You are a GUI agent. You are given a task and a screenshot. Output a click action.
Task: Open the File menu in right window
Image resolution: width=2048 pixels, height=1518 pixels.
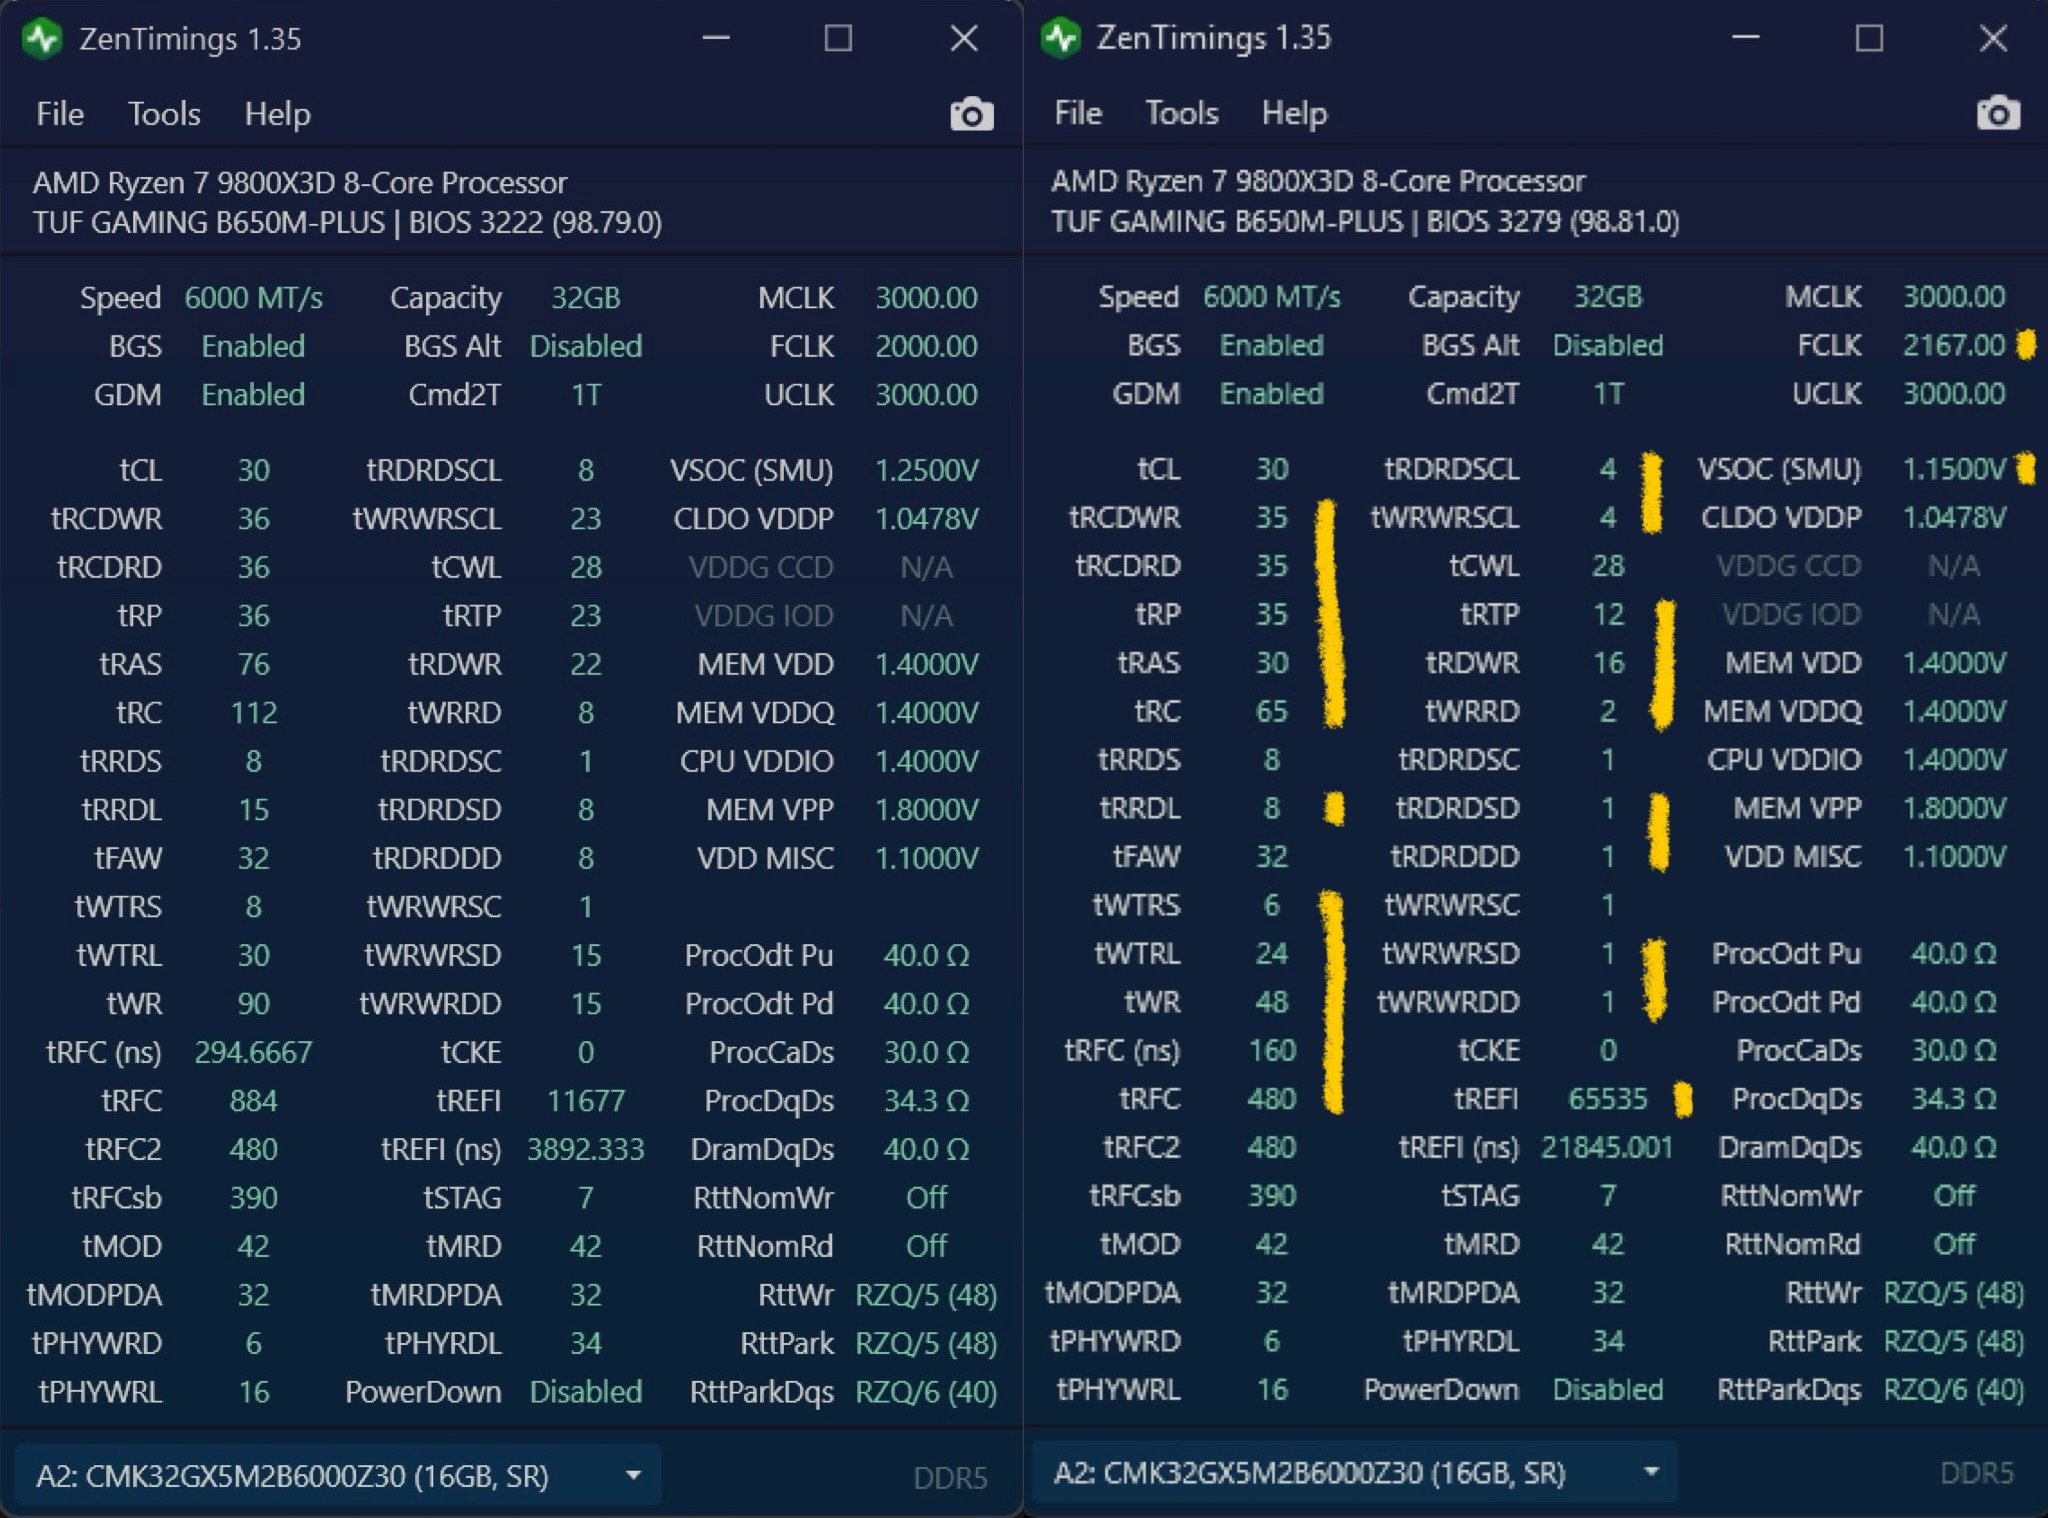point(1077,113)
